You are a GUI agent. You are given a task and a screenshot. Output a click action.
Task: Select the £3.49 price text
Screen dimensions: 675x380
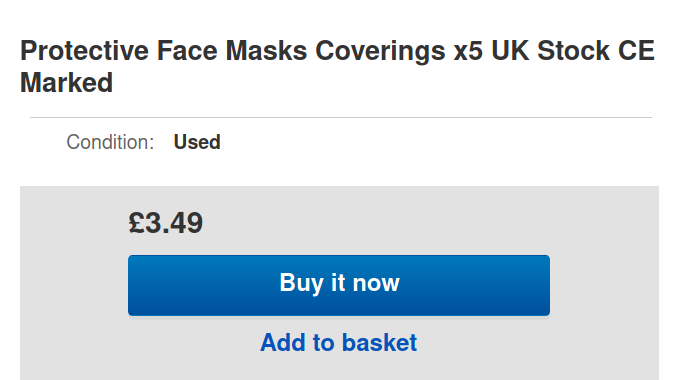click(166, 223)
